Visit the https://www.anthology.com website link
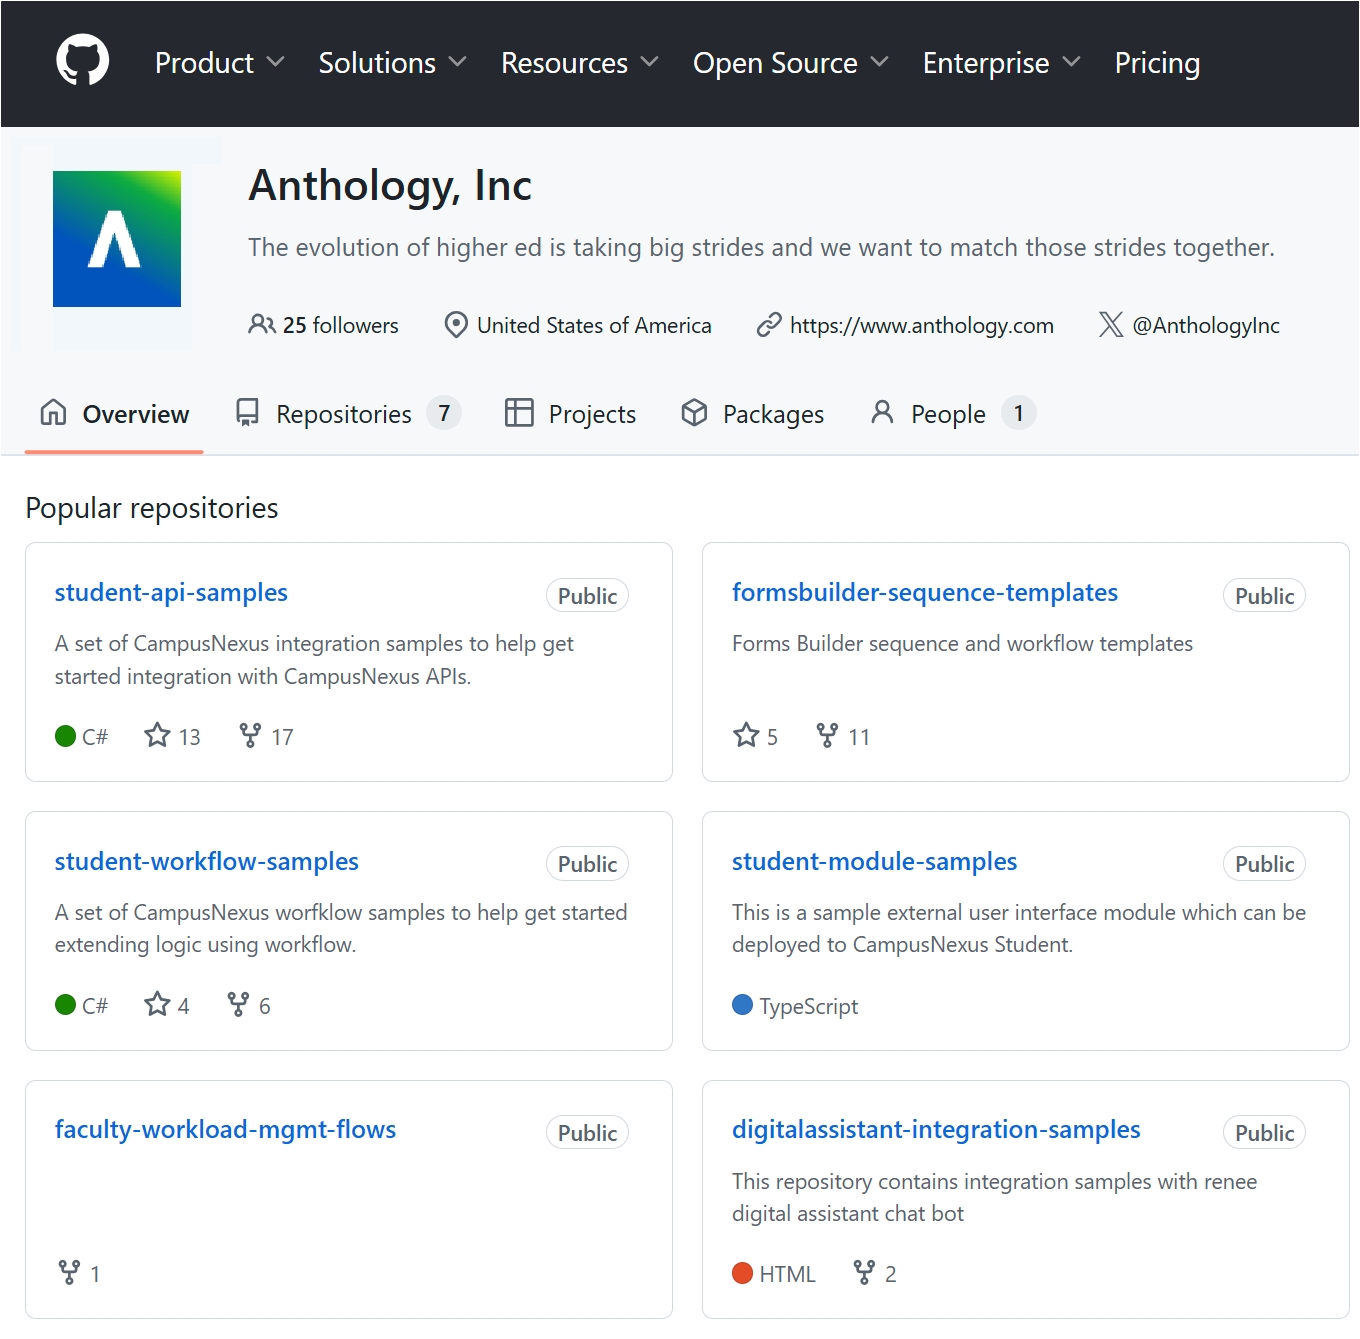This screenshot has width=1360, height=1339. click(921, 326)
